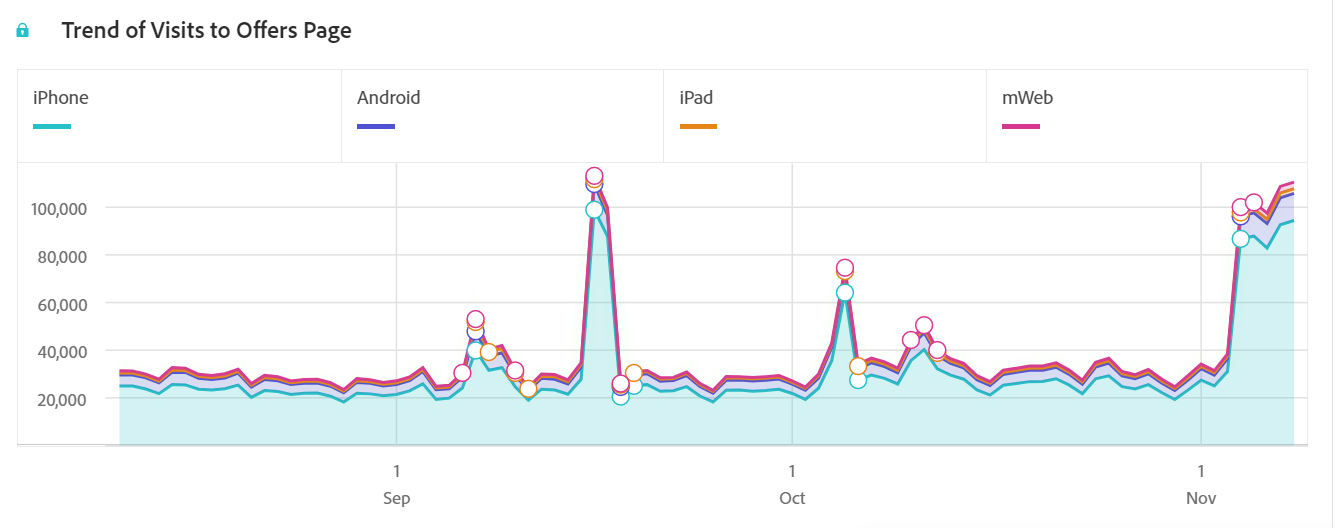Click the orange iPad color swatch line
1335x528 pixels.
pyautogui.click(x=698, y=127)
